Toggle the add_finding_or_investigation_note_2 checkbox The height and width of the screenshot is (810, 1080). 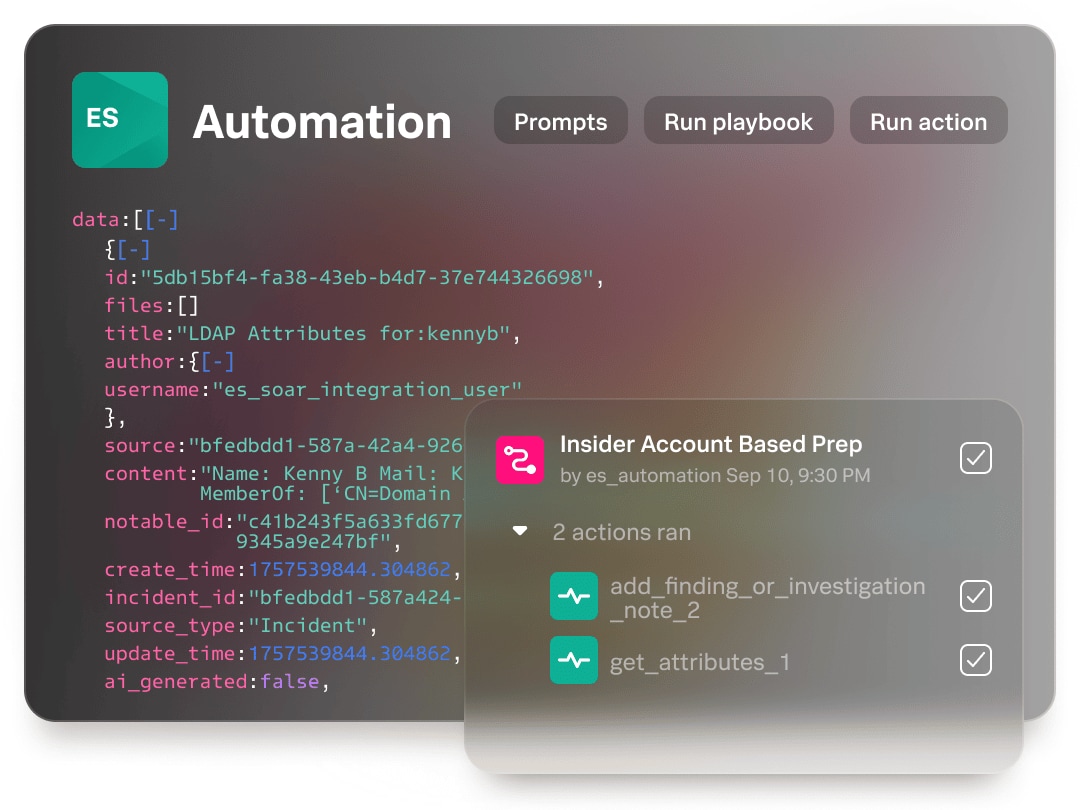coord(975,596)
